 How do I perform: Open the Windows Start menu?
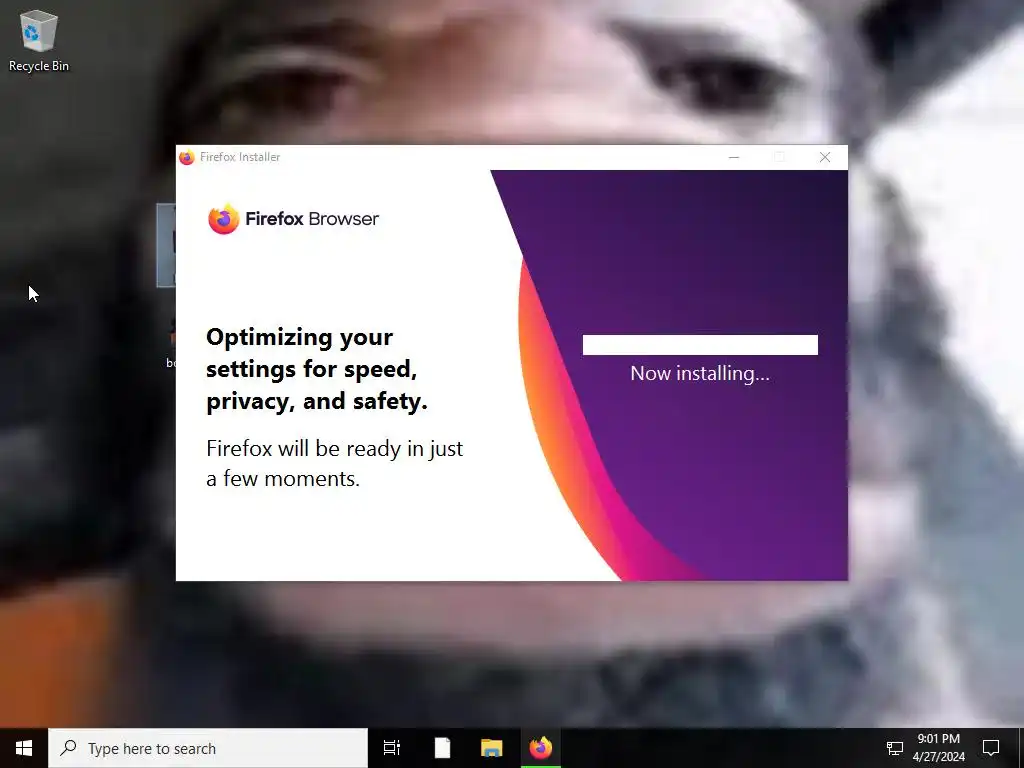tap(24, 748)
